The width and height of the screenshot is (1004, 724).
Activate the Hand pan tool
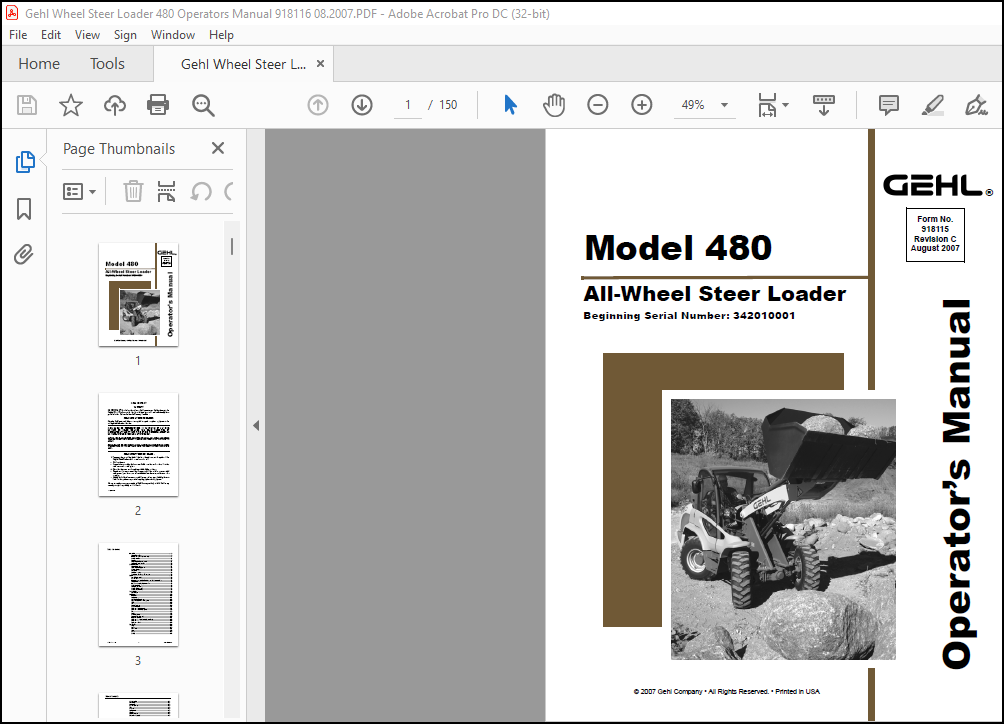coord(554,105)
